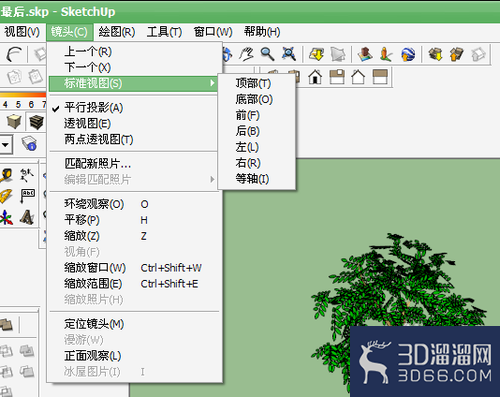Click the orange gradient color bar

pyautogui.click(x=23, y=95)
